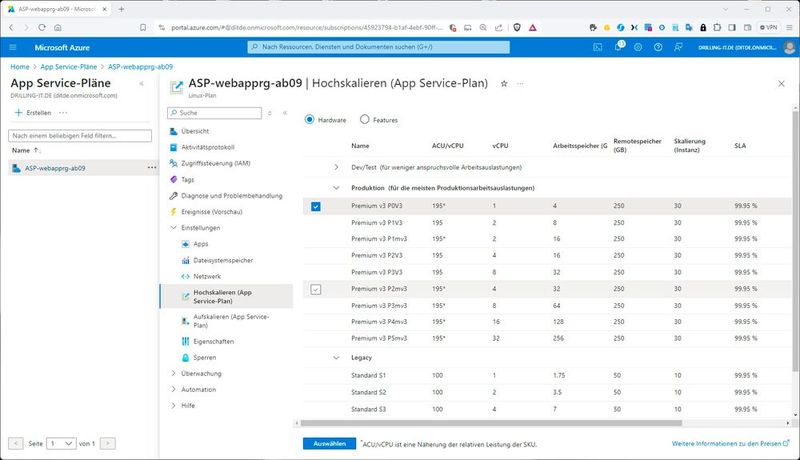Open Aufskalieren (App Service-Plan) menu item
Viewport: 800px width, 460px height.
pyautogui.click(x=231, y=321)
